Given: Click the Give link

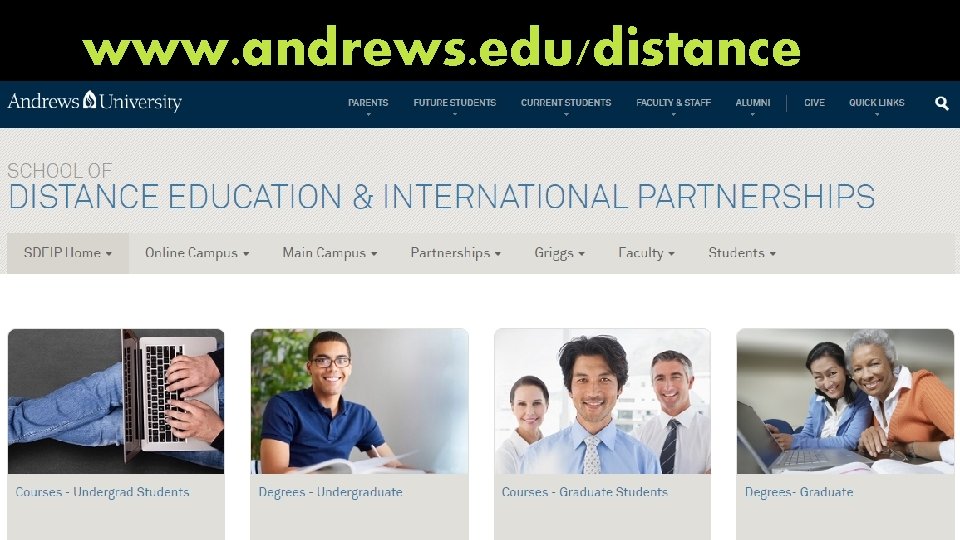Looking at the screenshot, I should tap(814, 103).
